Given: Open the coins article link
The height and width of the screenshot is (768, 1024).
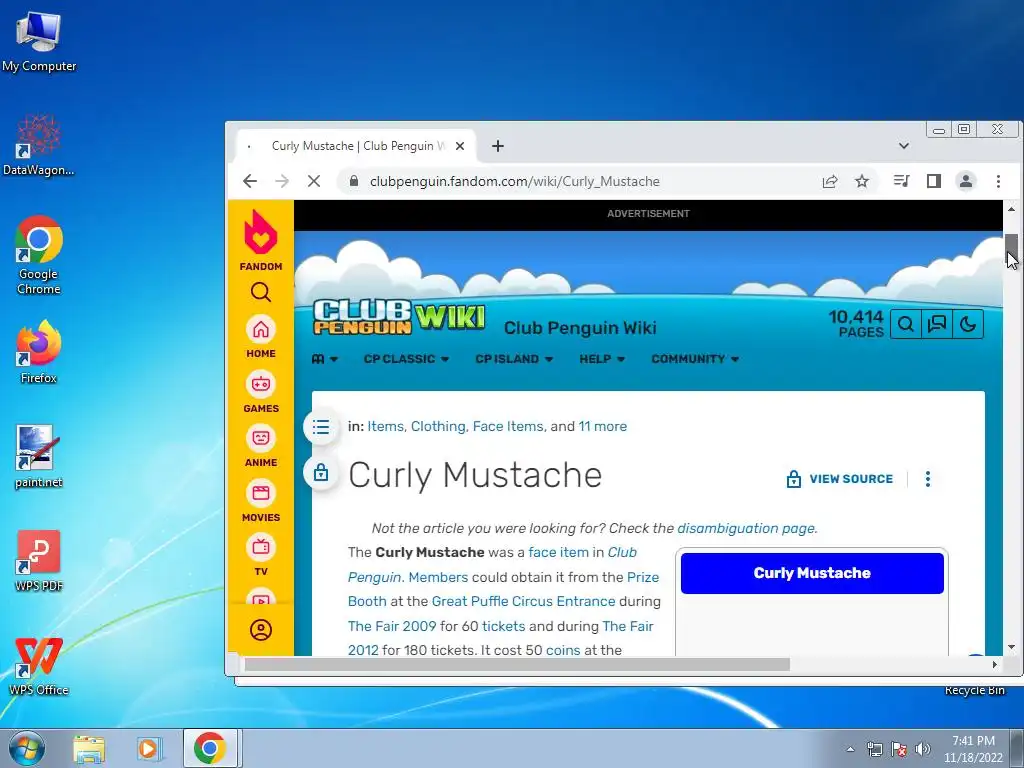Looking at the screenshot, I should [562, 650].
